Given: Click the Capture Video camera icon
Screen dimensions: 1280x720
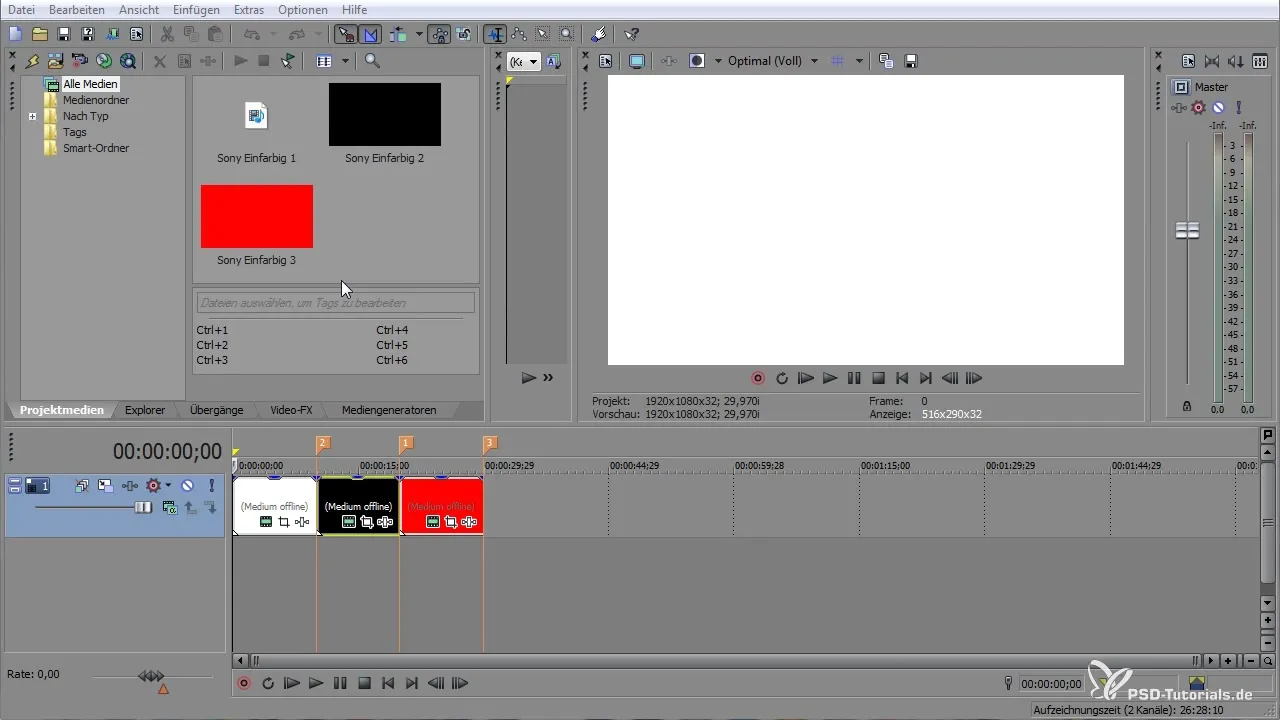Looking at the screenshot, I should 80,61.
